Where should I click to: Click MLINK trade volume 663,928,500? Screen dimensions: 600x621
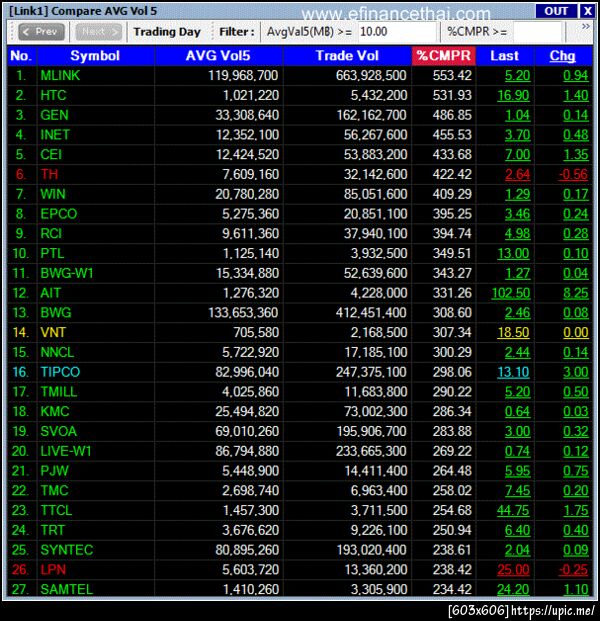(371, 76)
